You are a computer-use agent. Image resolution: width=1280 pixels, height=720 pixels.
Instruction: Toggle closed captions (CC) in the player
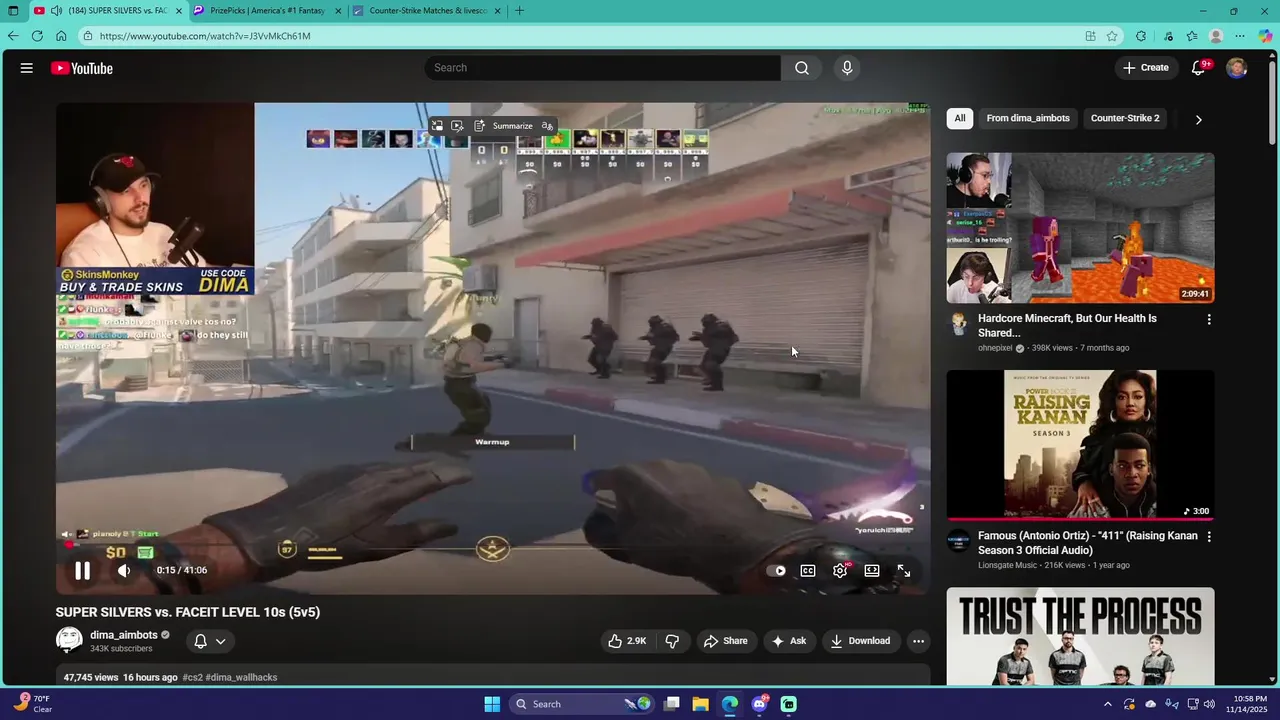click(808, 570)
